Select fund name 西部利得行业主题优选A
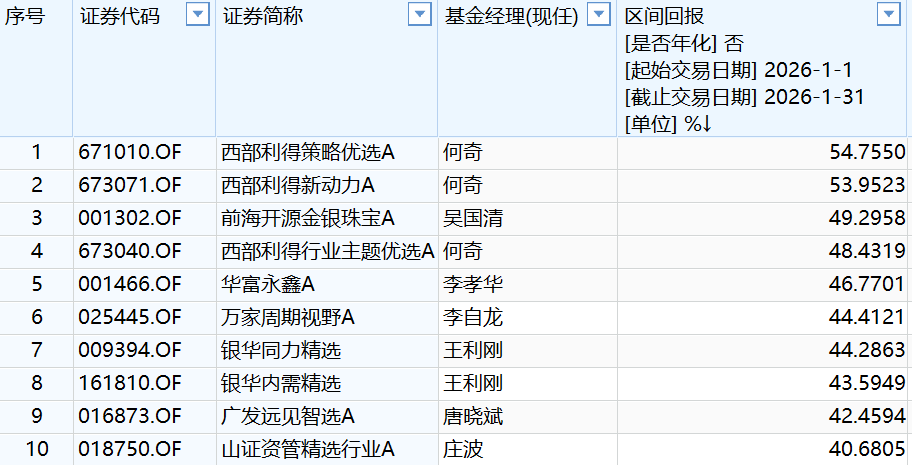912x465 pixels. click(328, 251)
